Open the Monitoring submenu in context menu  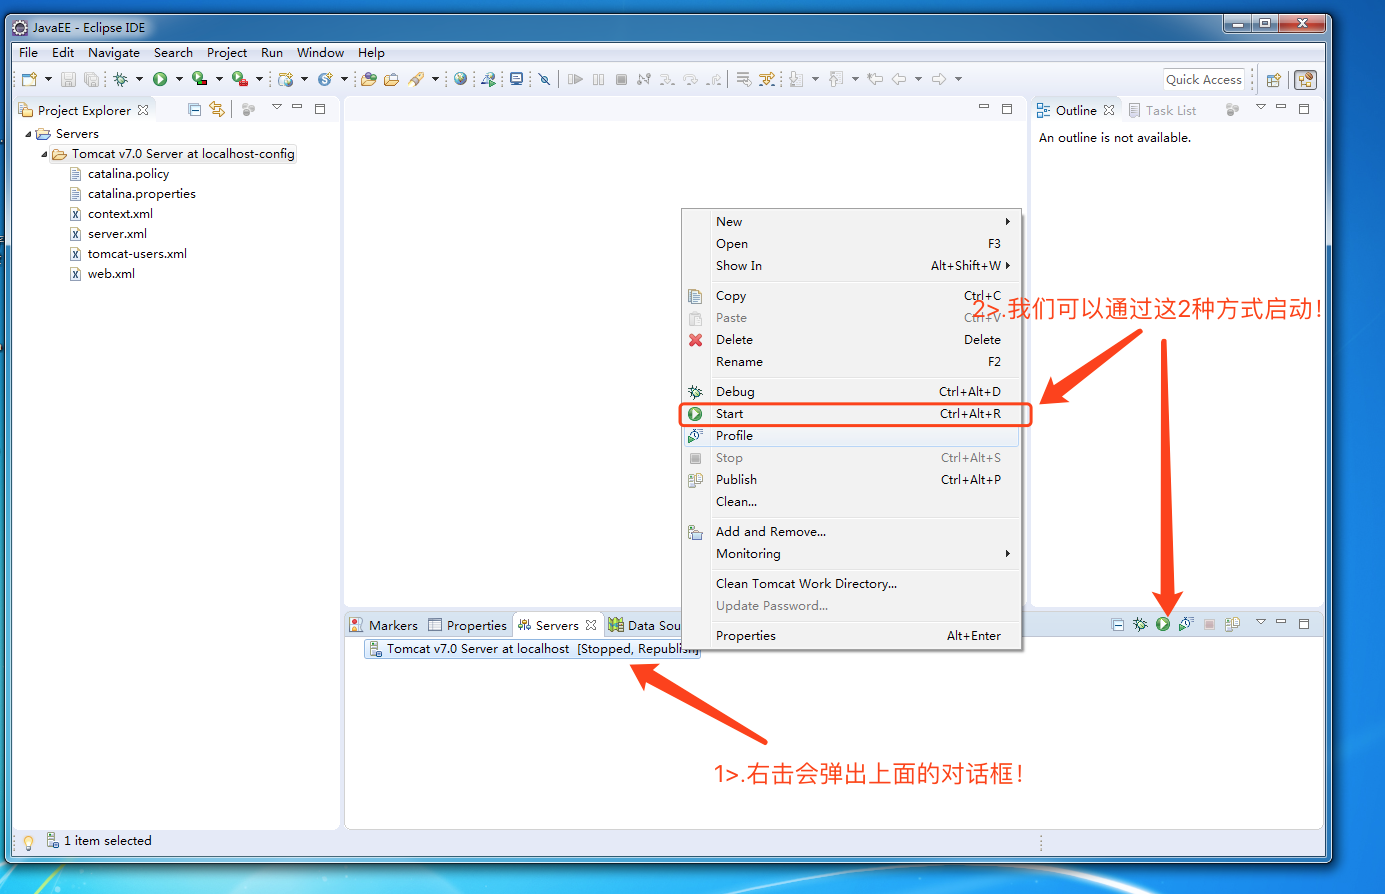(851, 554)
